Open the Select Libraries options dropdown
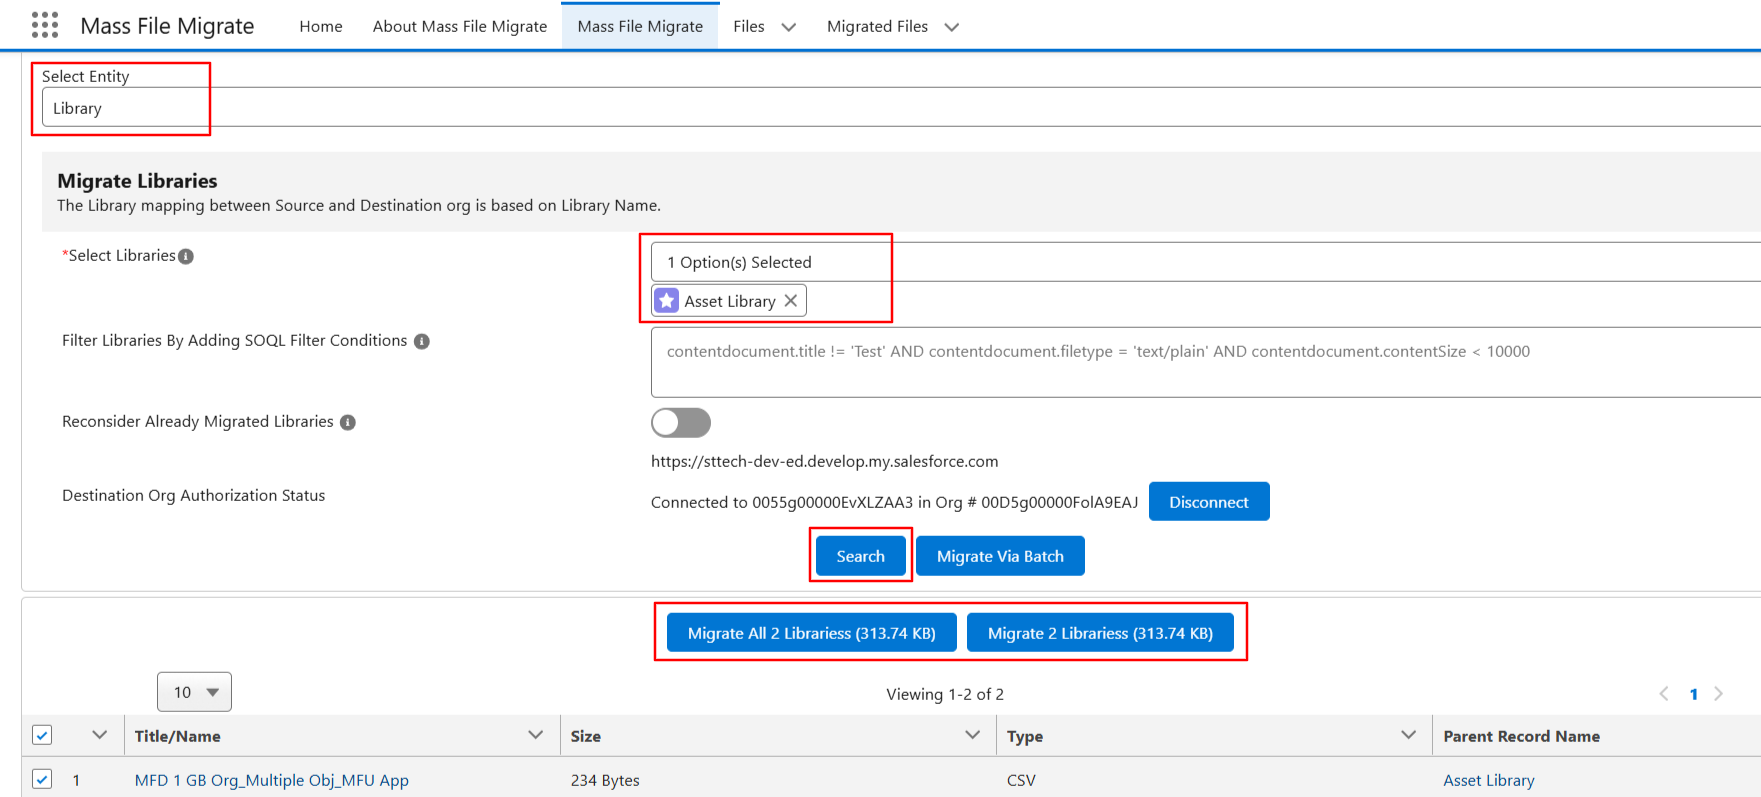This screenshot has height=797, width=1761. click(x=1205, y=262)
